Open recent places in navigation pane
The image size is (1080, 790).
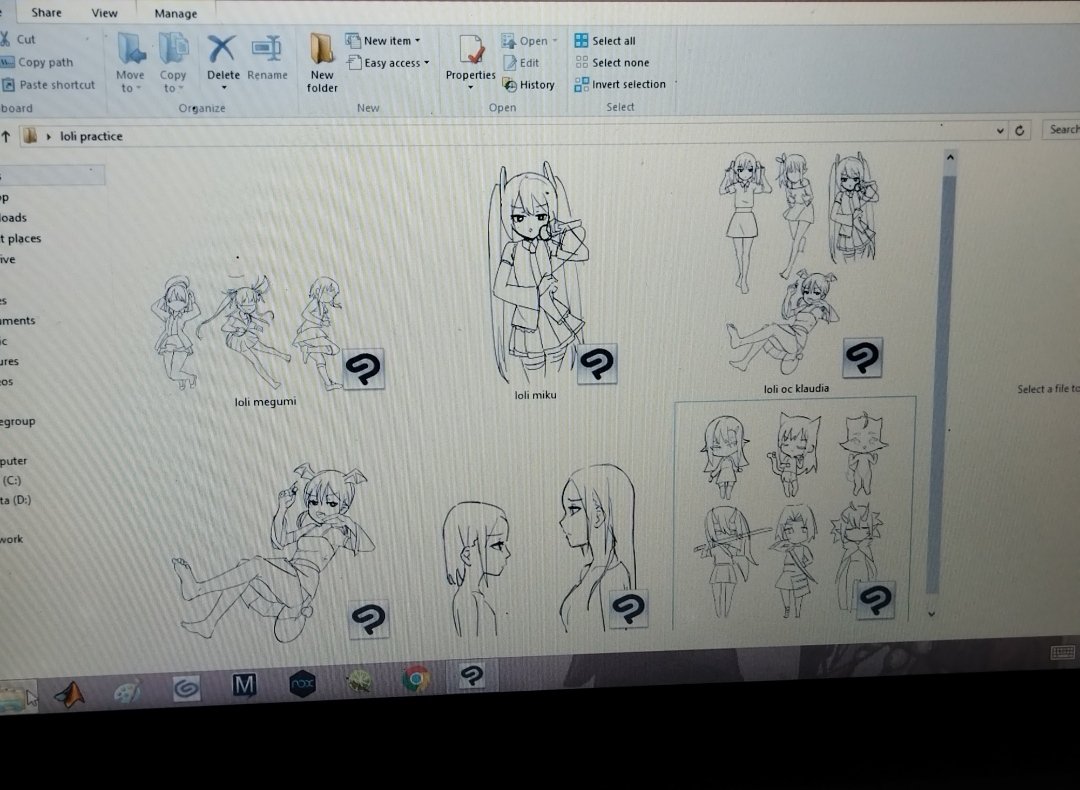[x=21, y=238]
